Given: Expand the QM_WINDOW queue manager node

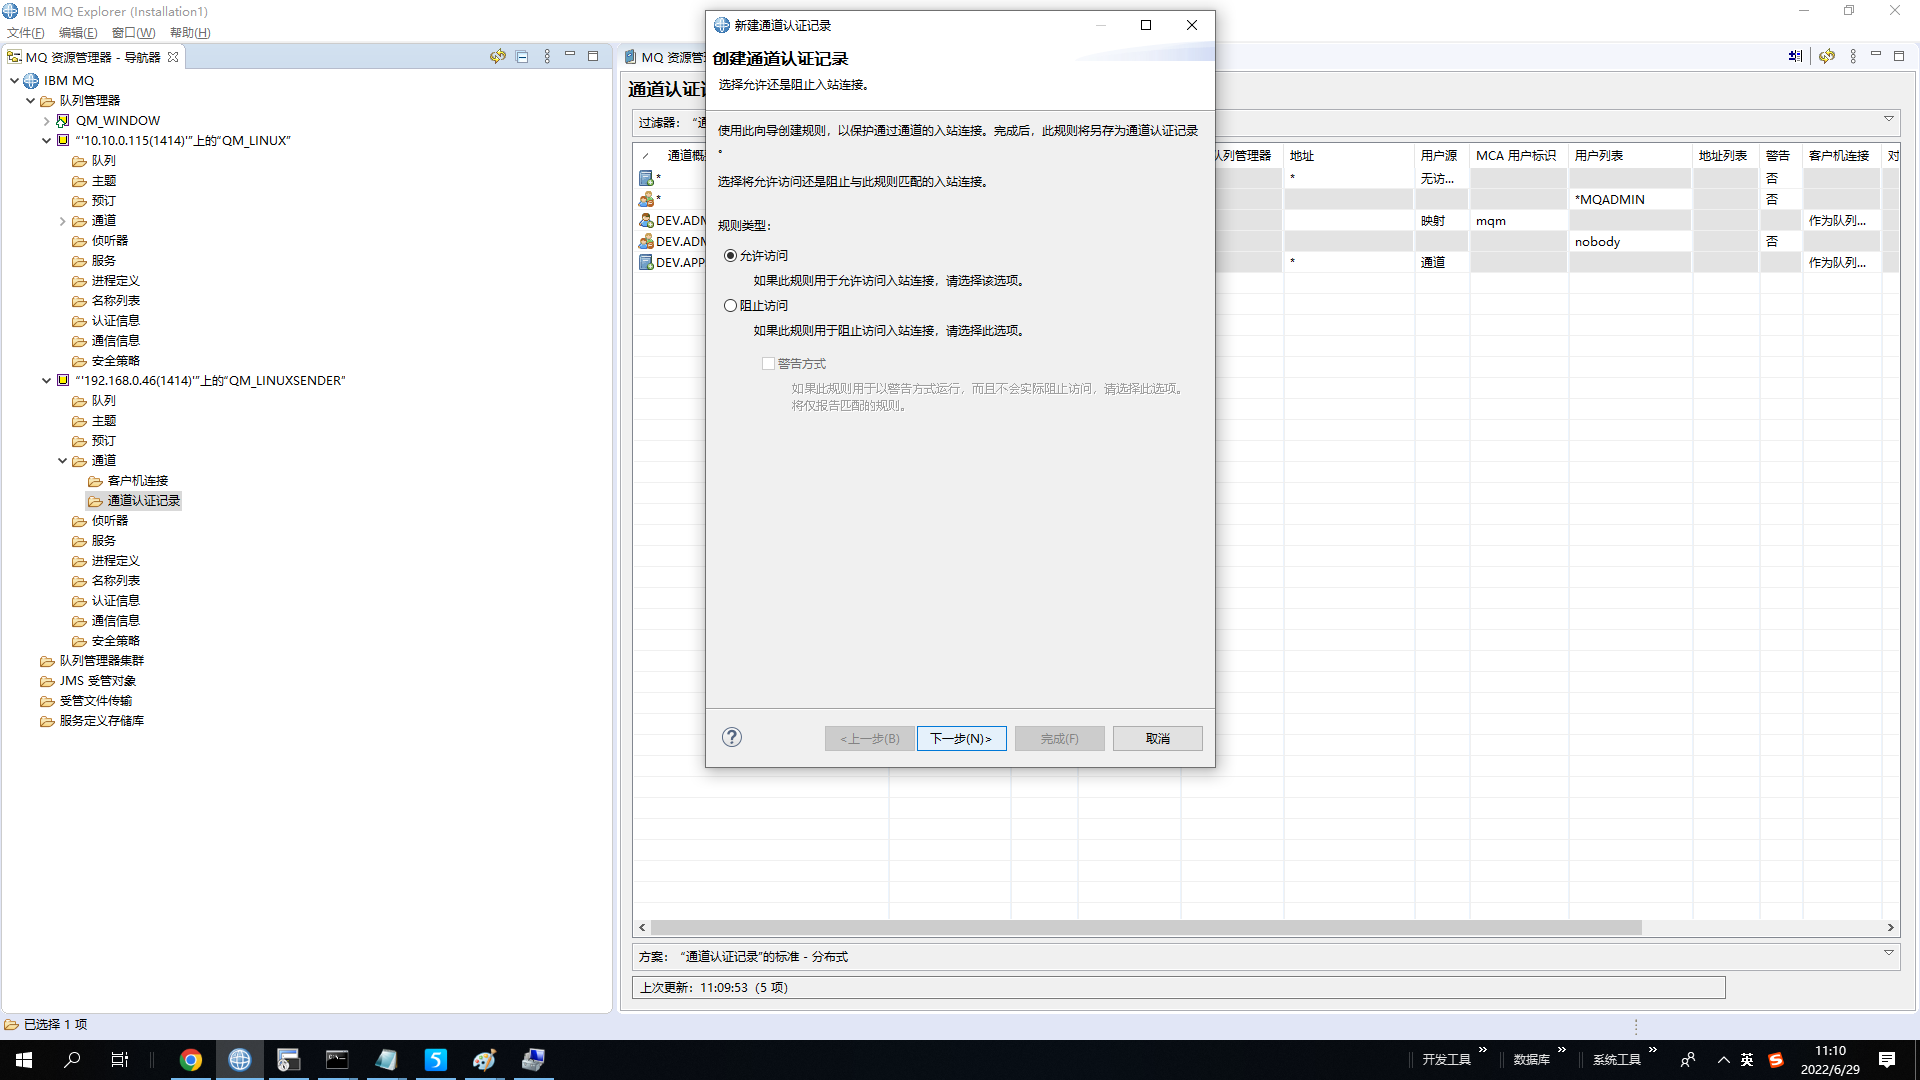Looking at the screenshot, I should click(x=46, y=120).
